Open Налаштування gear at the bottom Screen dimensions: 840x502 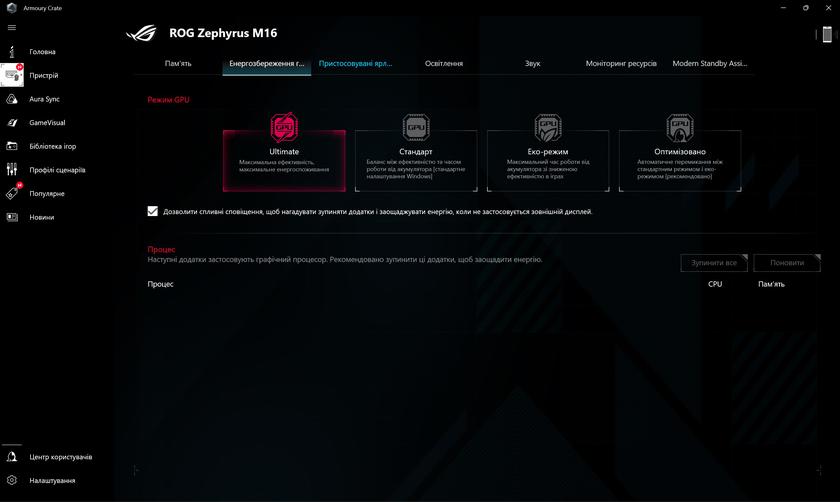[13, 480]
